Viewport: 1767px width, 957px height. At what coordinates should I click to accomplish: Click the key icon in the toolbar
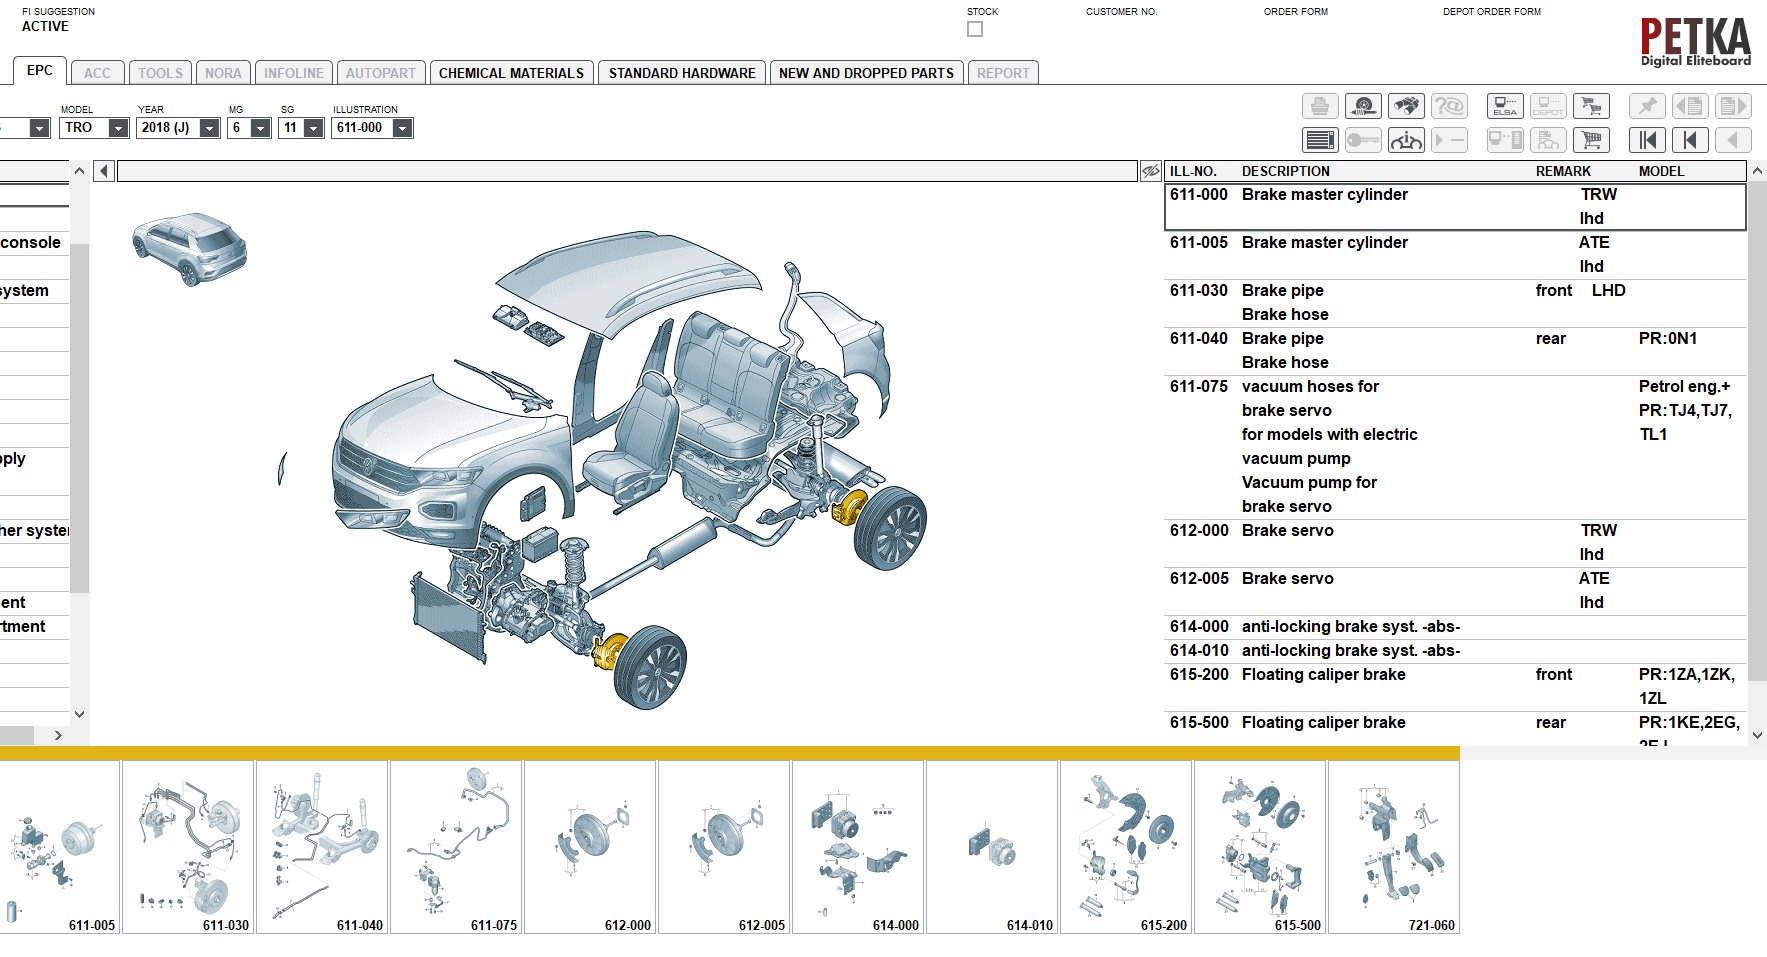click(1363, 140)
